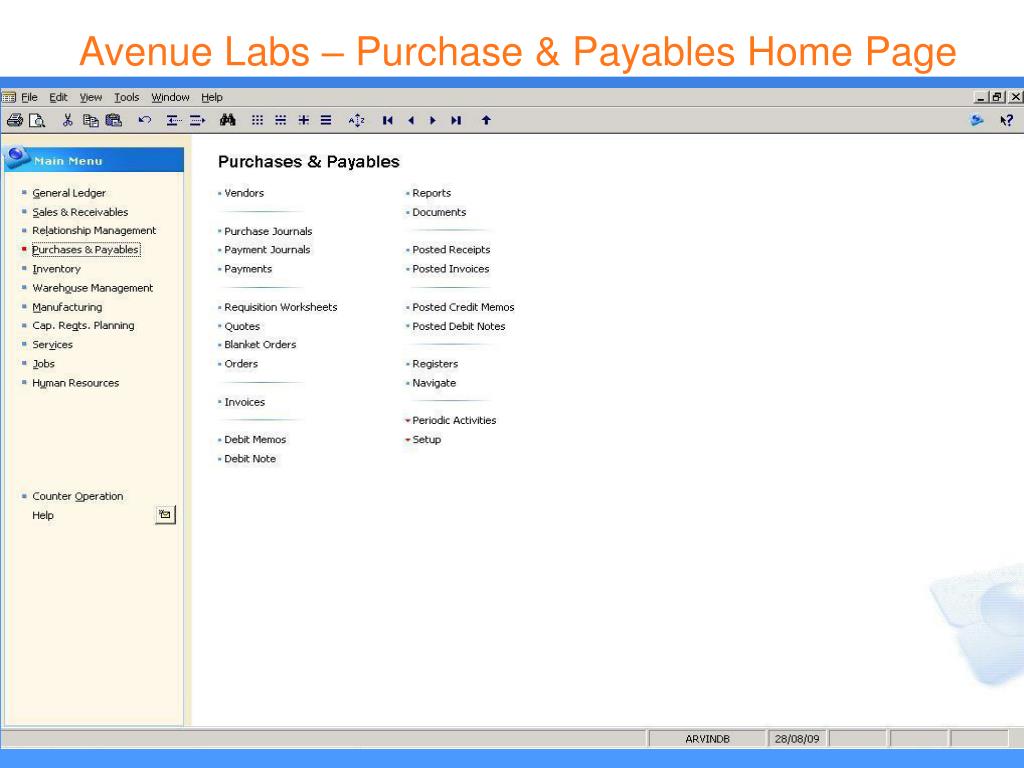Click the small button beside Help in sidebar

[165, 515]
